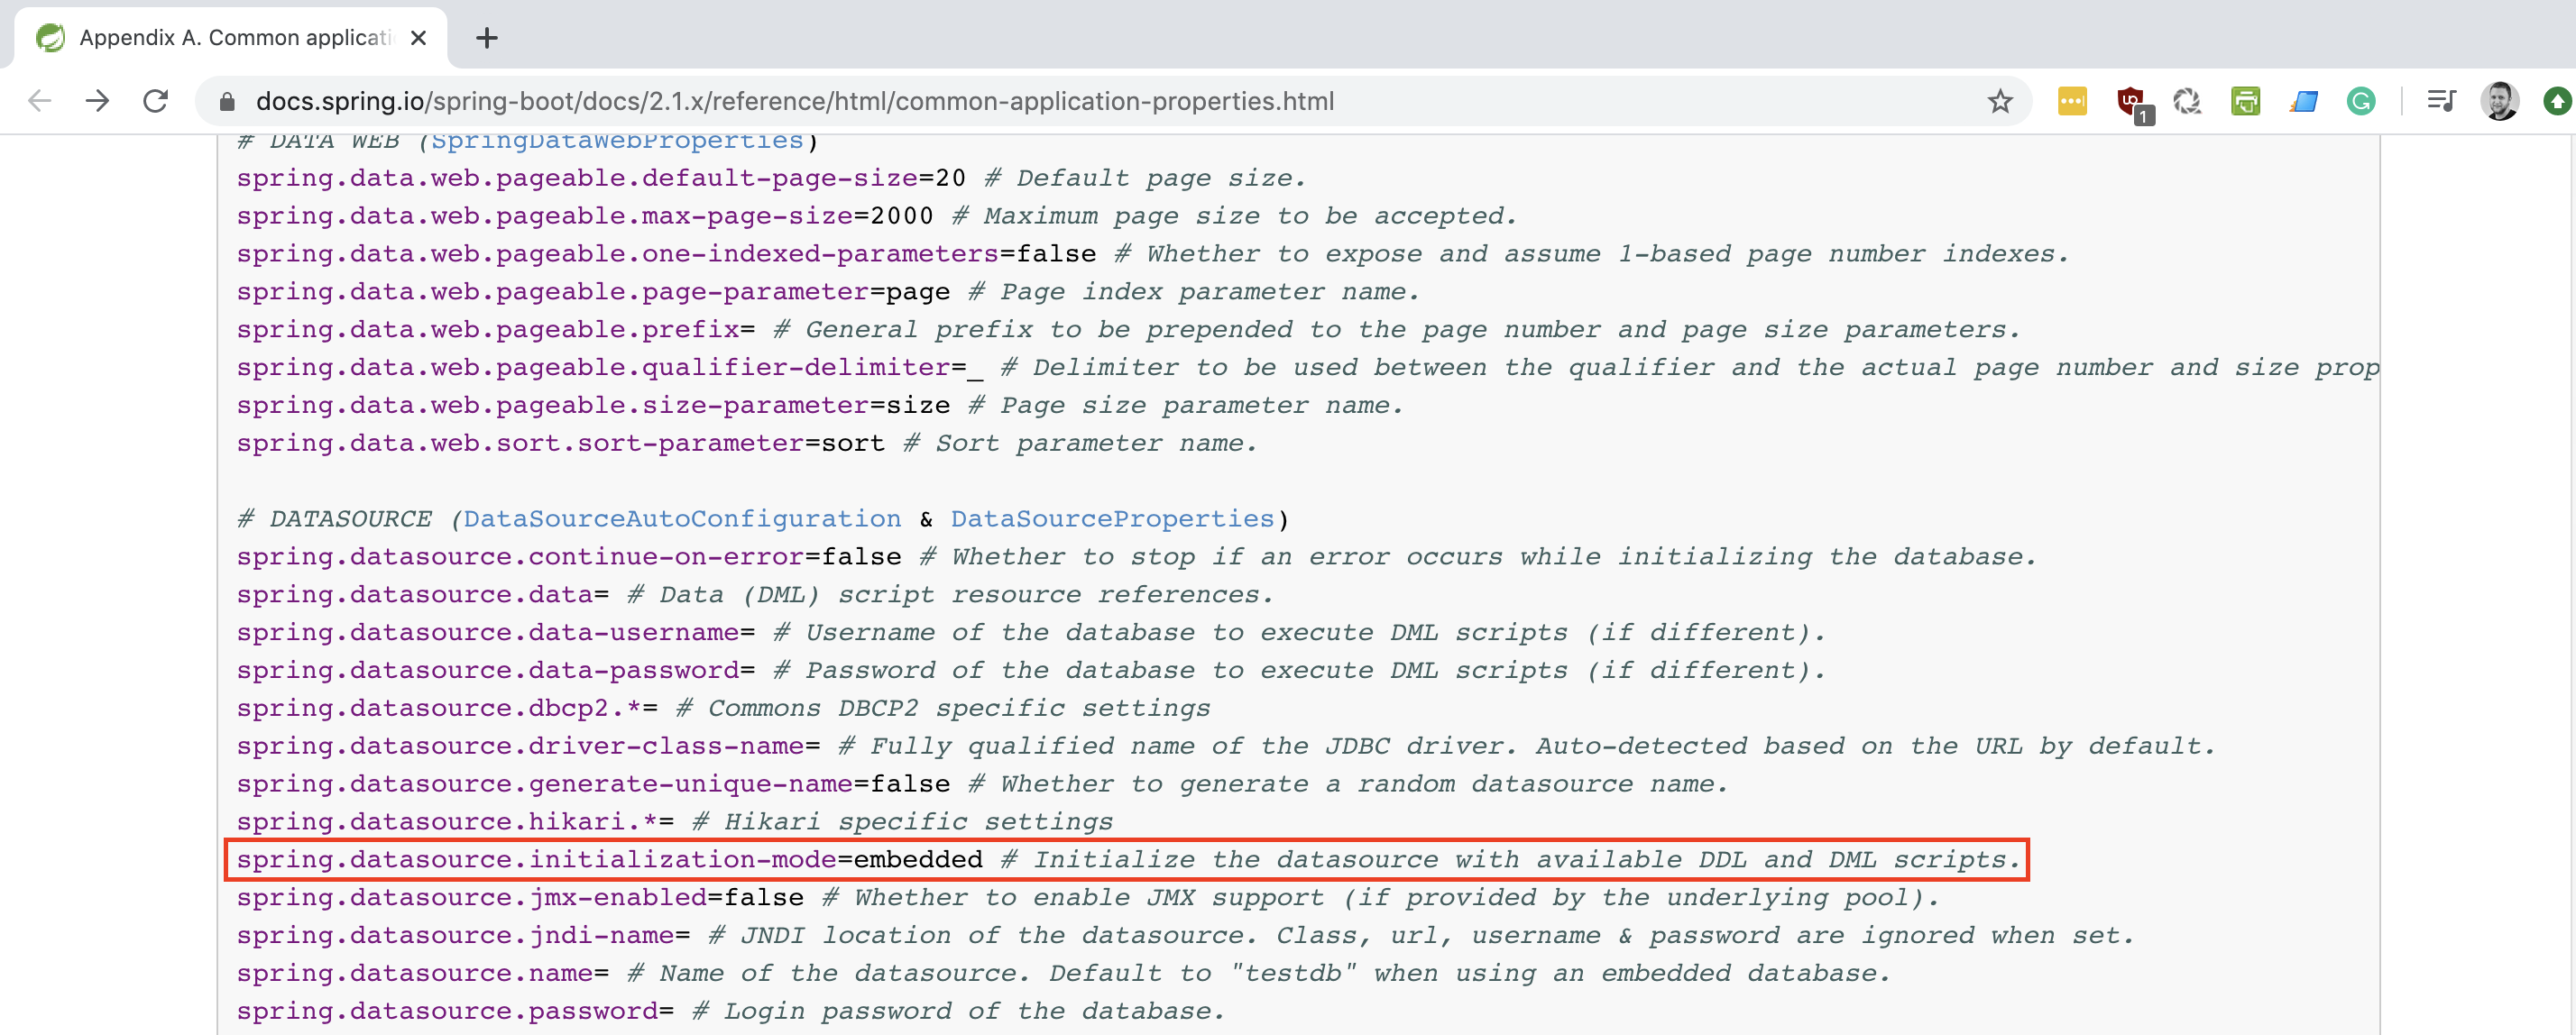Click spring.data.web.pageable.max-page-size property

[545, 216]
